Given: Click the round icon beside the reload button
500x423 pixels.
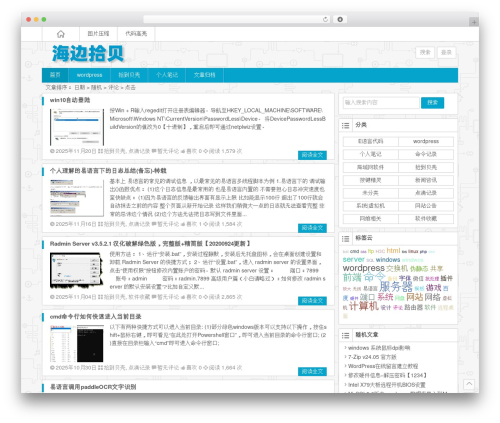Looking at the screenshot, I should pos(340,19).
